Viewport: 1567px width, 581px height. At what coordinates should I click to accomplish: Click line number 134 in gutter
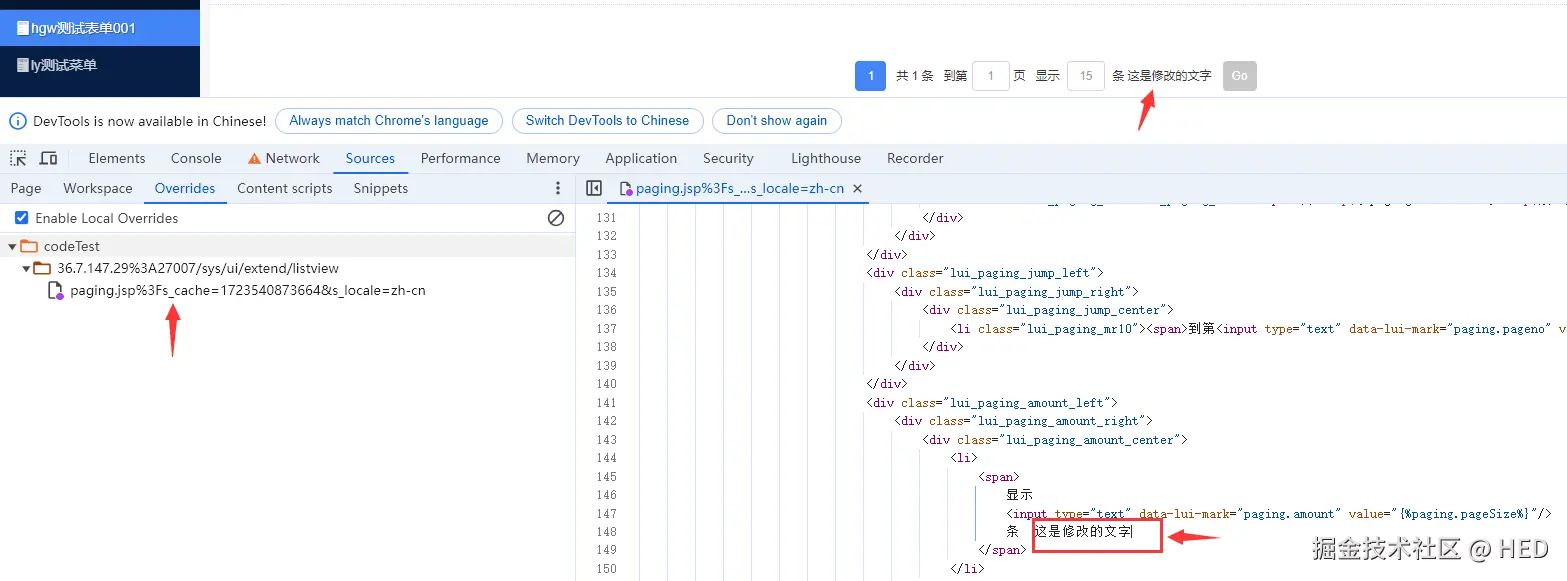click(606, 273)
